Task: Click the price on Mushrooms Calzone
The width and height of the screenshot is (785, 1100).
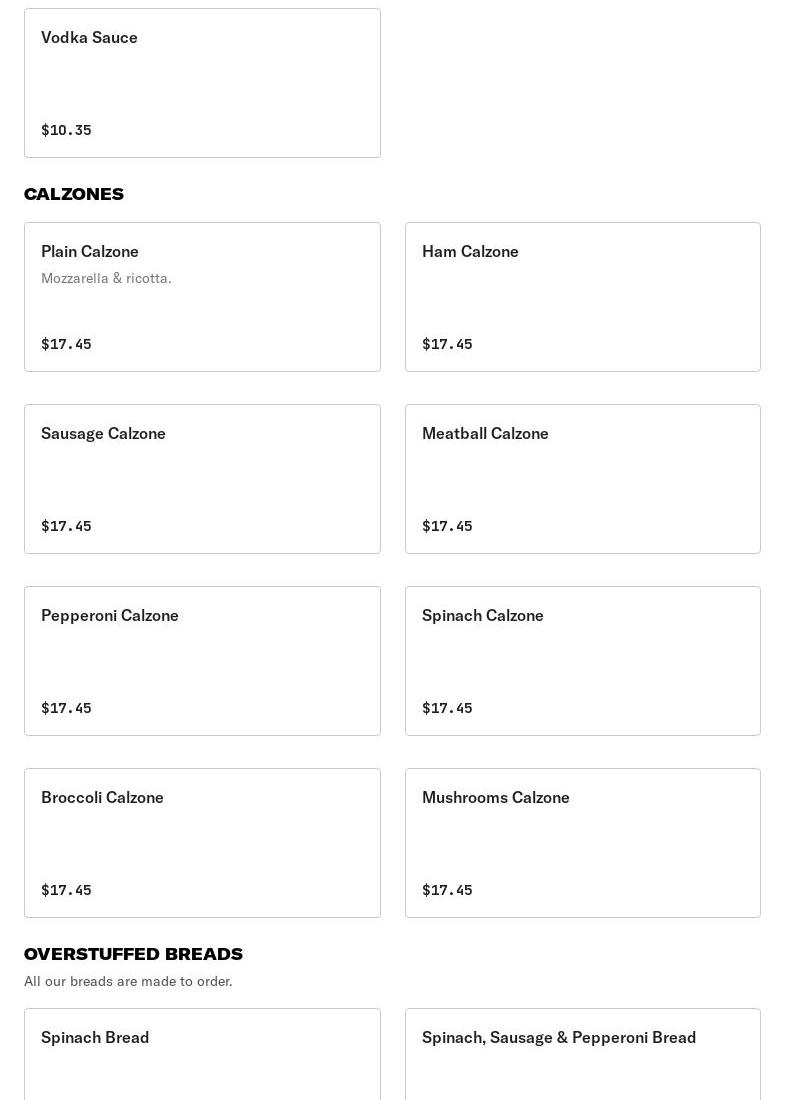Action: (447, 890)
